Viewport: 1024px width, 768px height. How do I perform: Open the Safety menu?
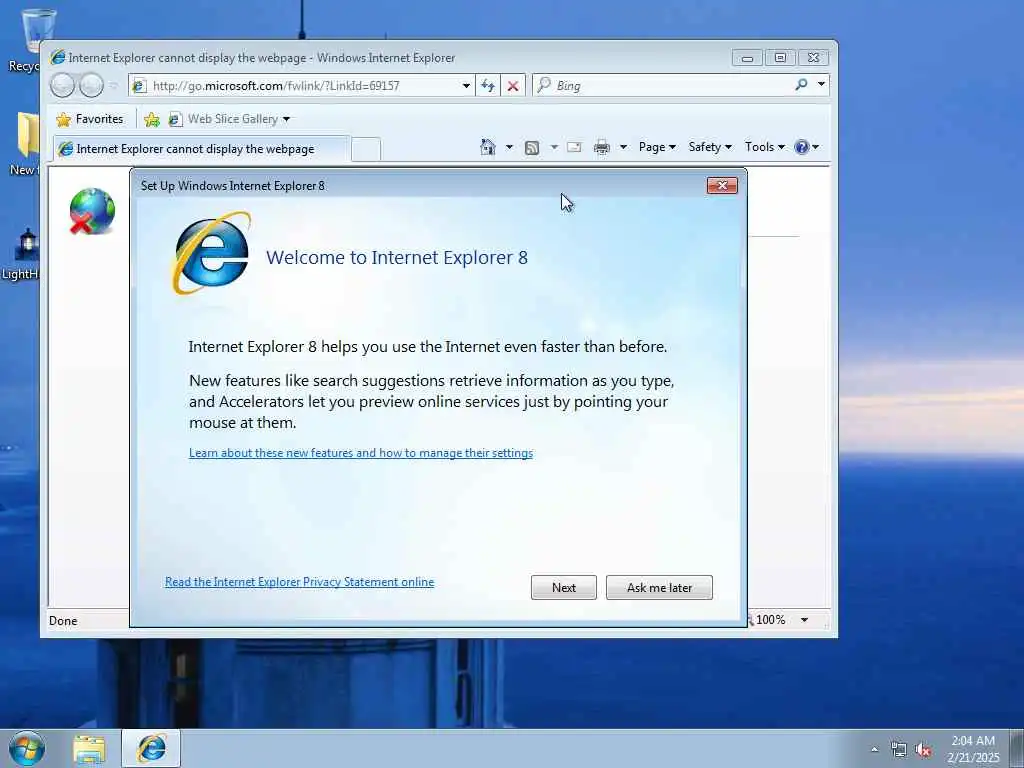(x=710, y=147)
